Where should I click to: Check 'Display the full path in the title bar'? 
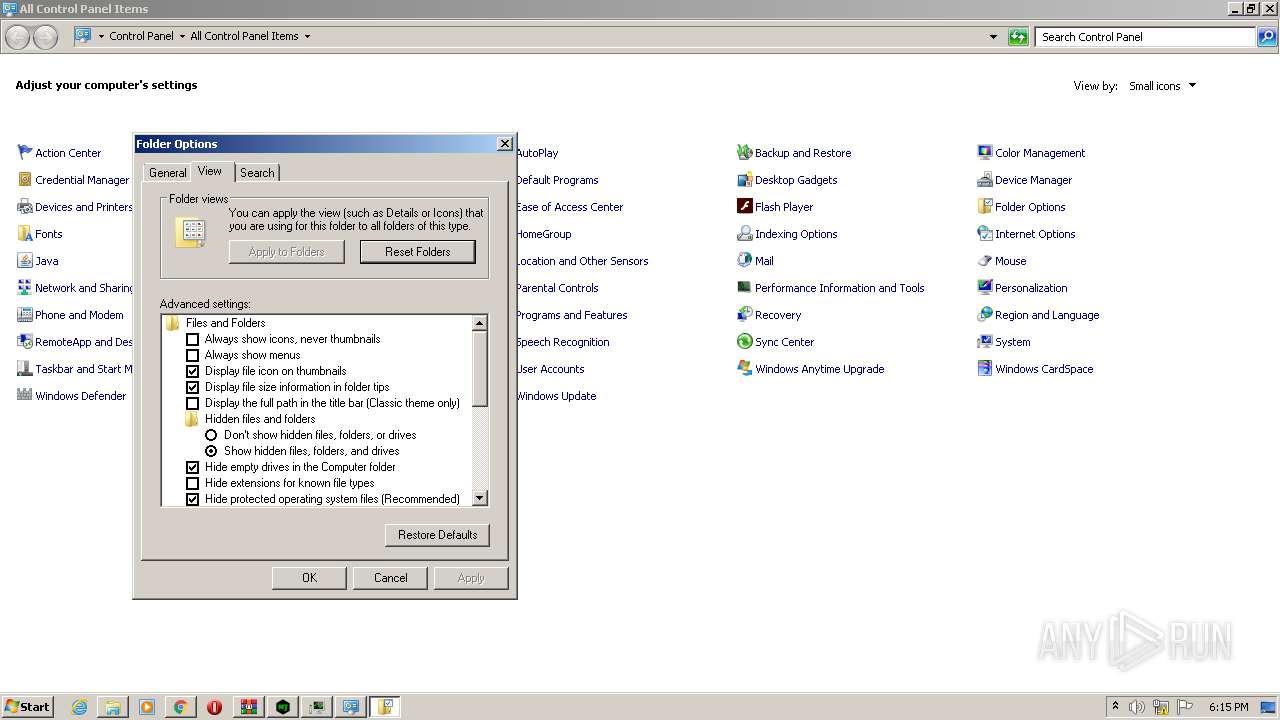[193, 403]
